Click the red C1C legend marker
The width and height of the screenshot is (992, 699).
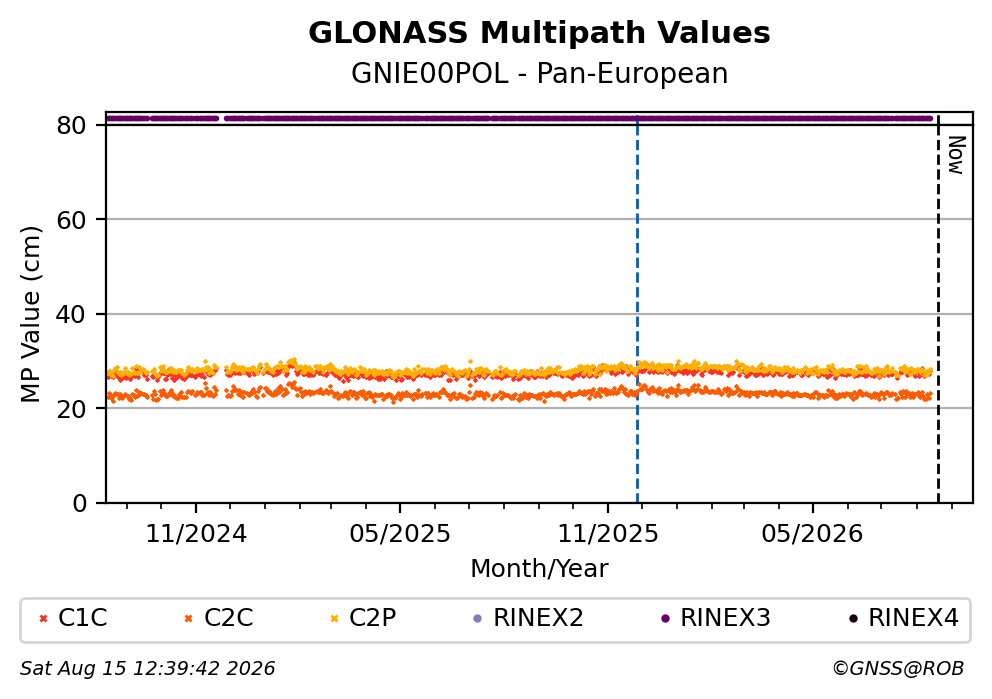[44, 619]
